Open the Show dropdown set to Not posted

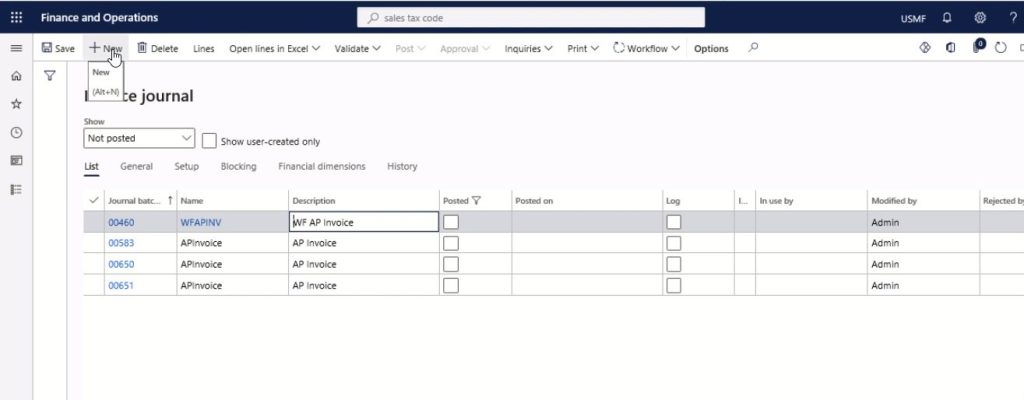click(x=139, y=138)
